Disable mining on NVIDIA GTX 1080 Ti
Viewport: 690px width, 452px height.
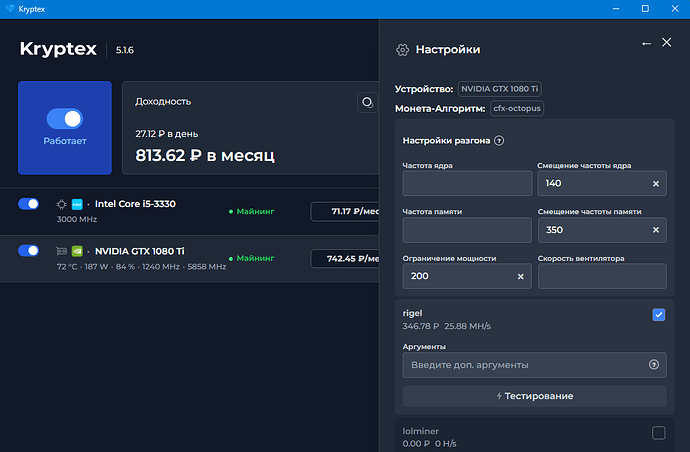(x=29, y=251)
